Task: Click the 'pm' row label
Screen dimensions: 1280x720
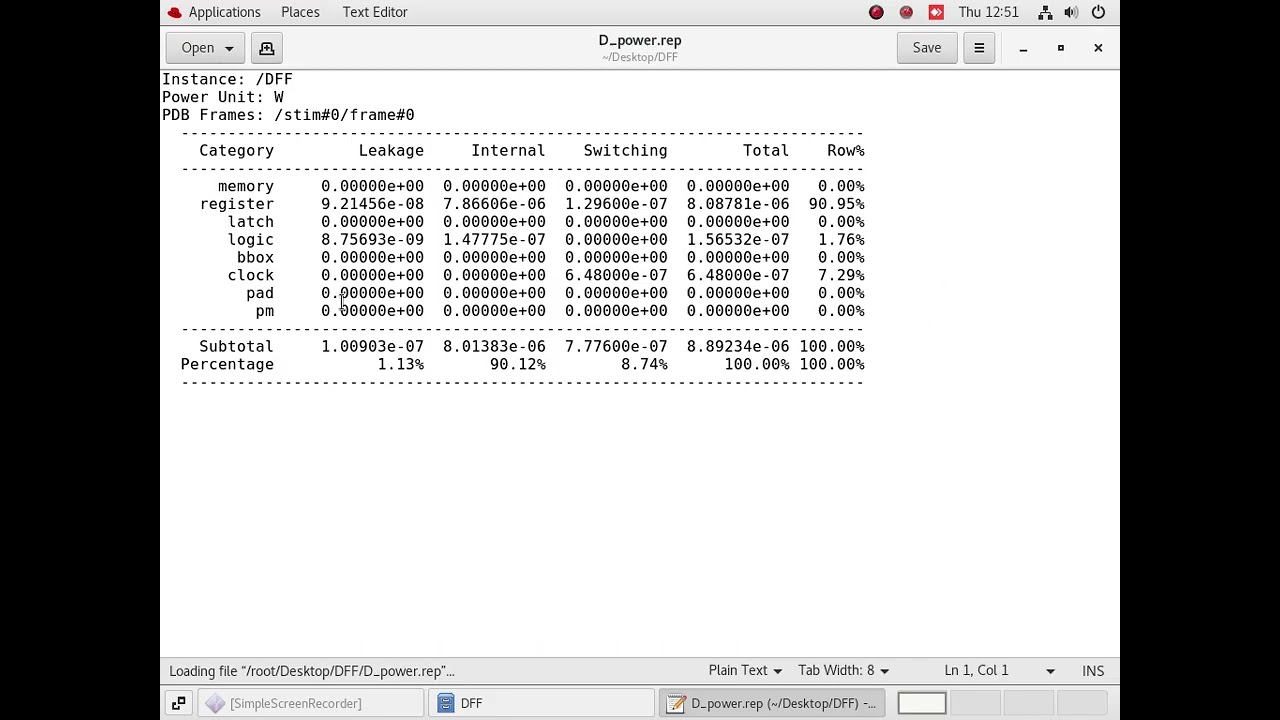Action: [x=264, y=311]
